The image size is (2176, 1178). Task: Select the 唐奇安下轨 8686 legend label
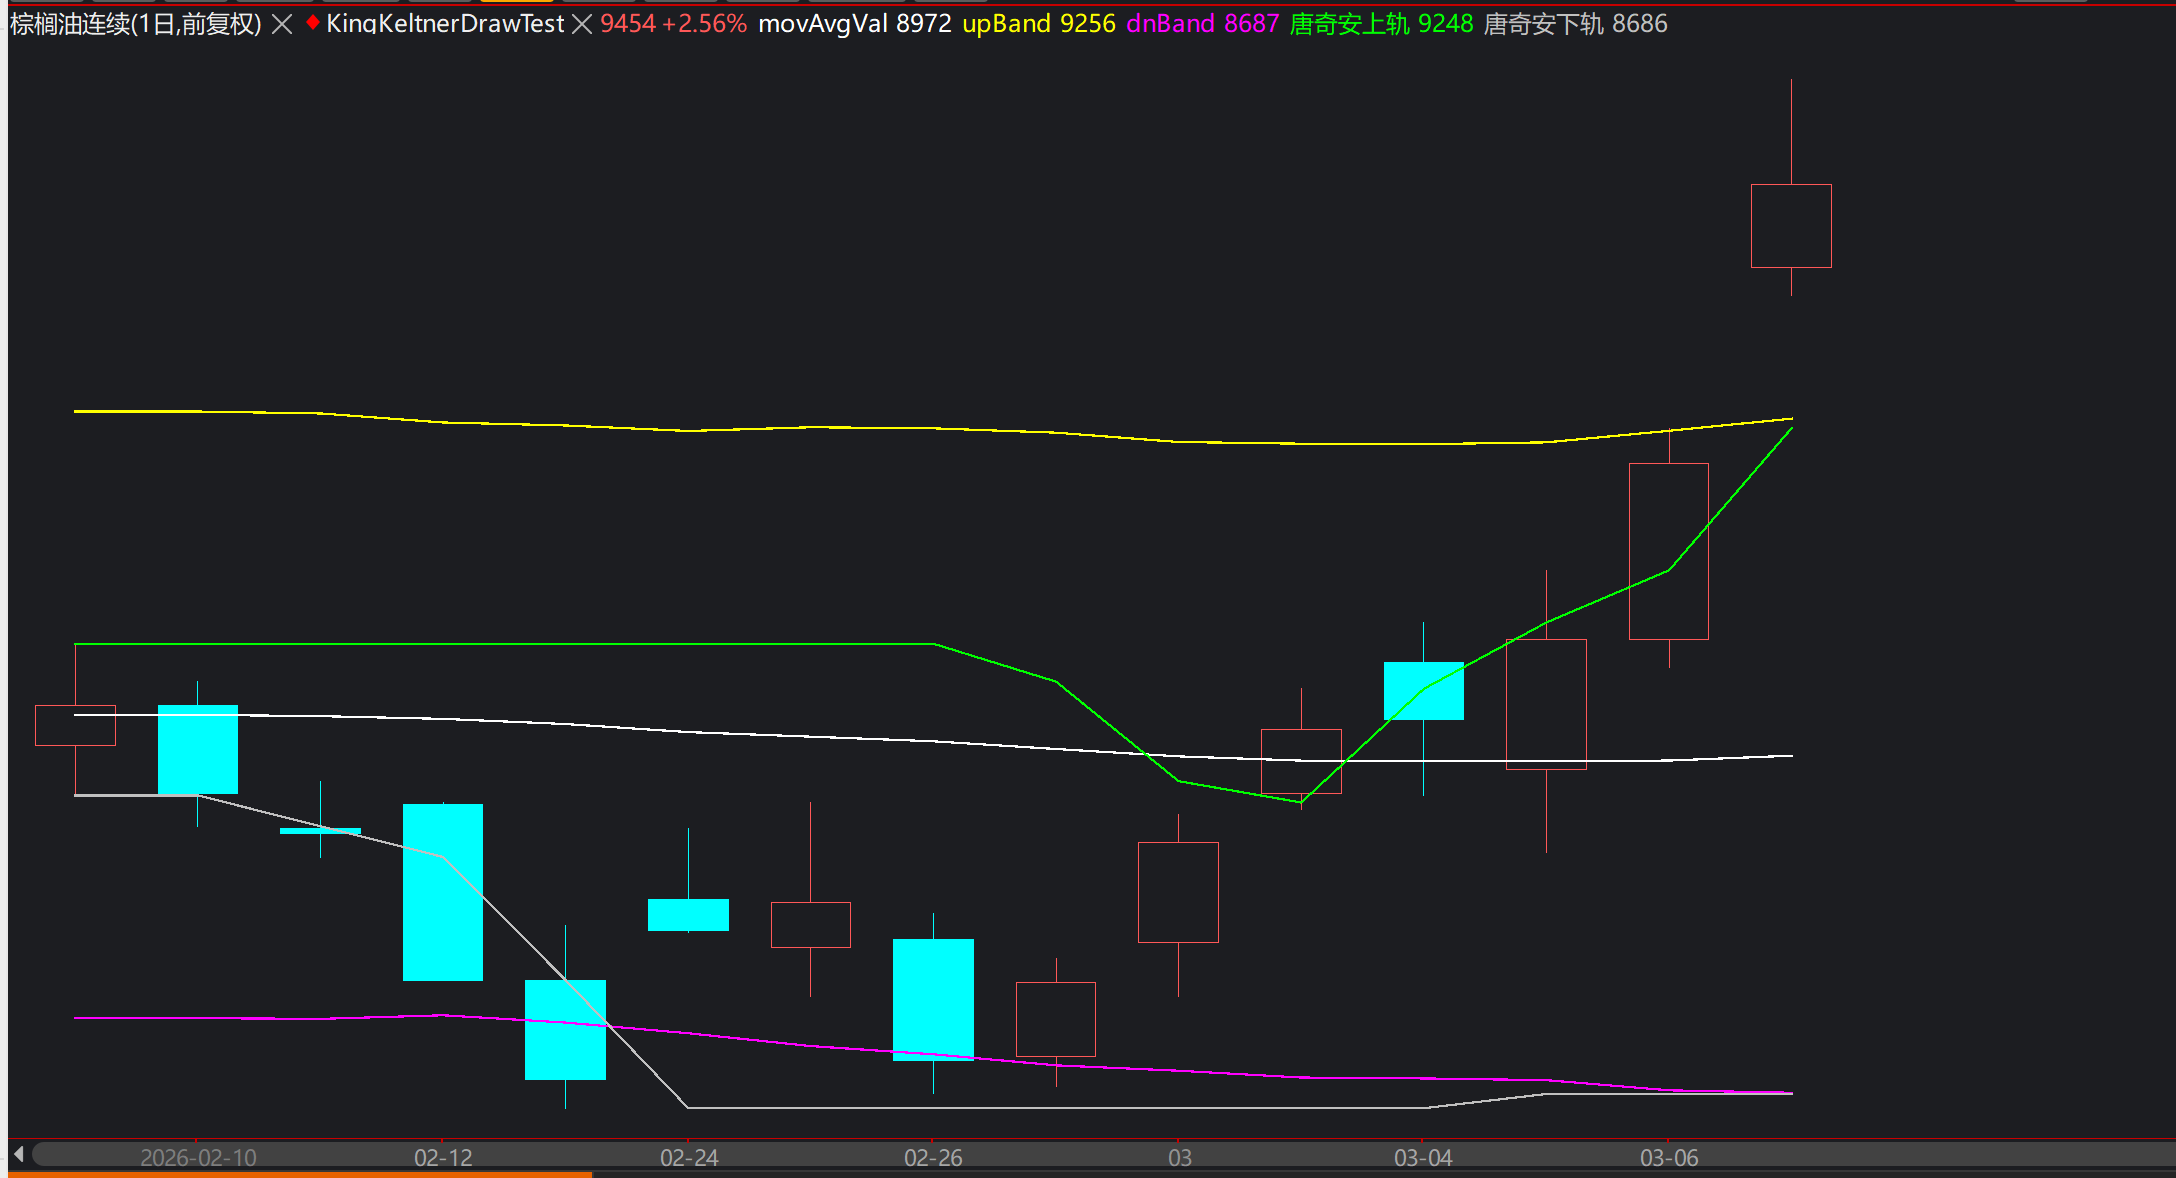point(1575,24)
